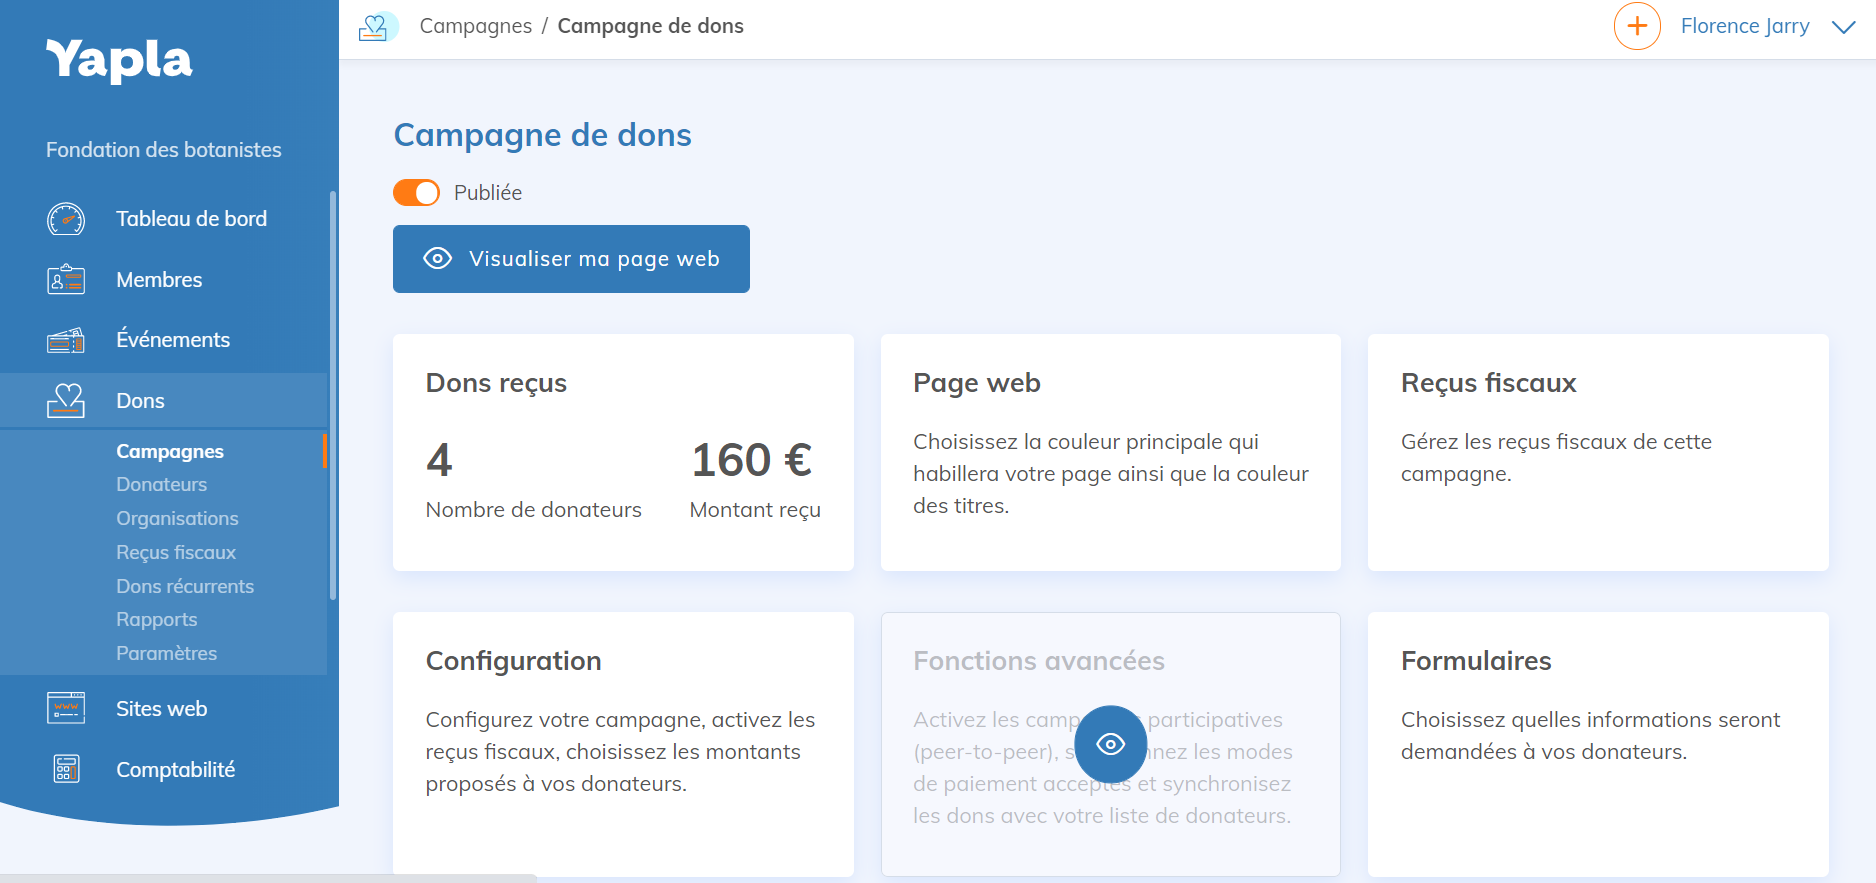The width and height of the screenshot is (1876, 883).
Task: Click the Comptabilité calculator icon
Action: pos(66,769)
